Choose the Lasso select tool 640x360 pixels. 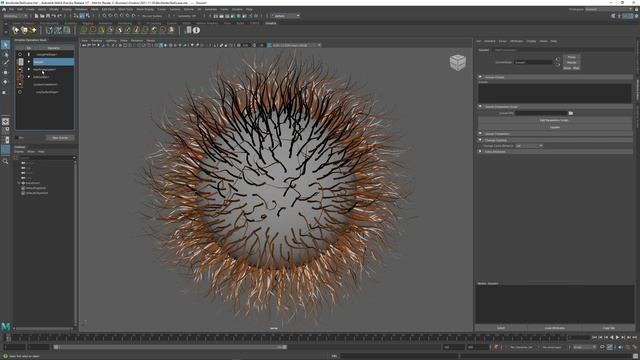(5, 54)
